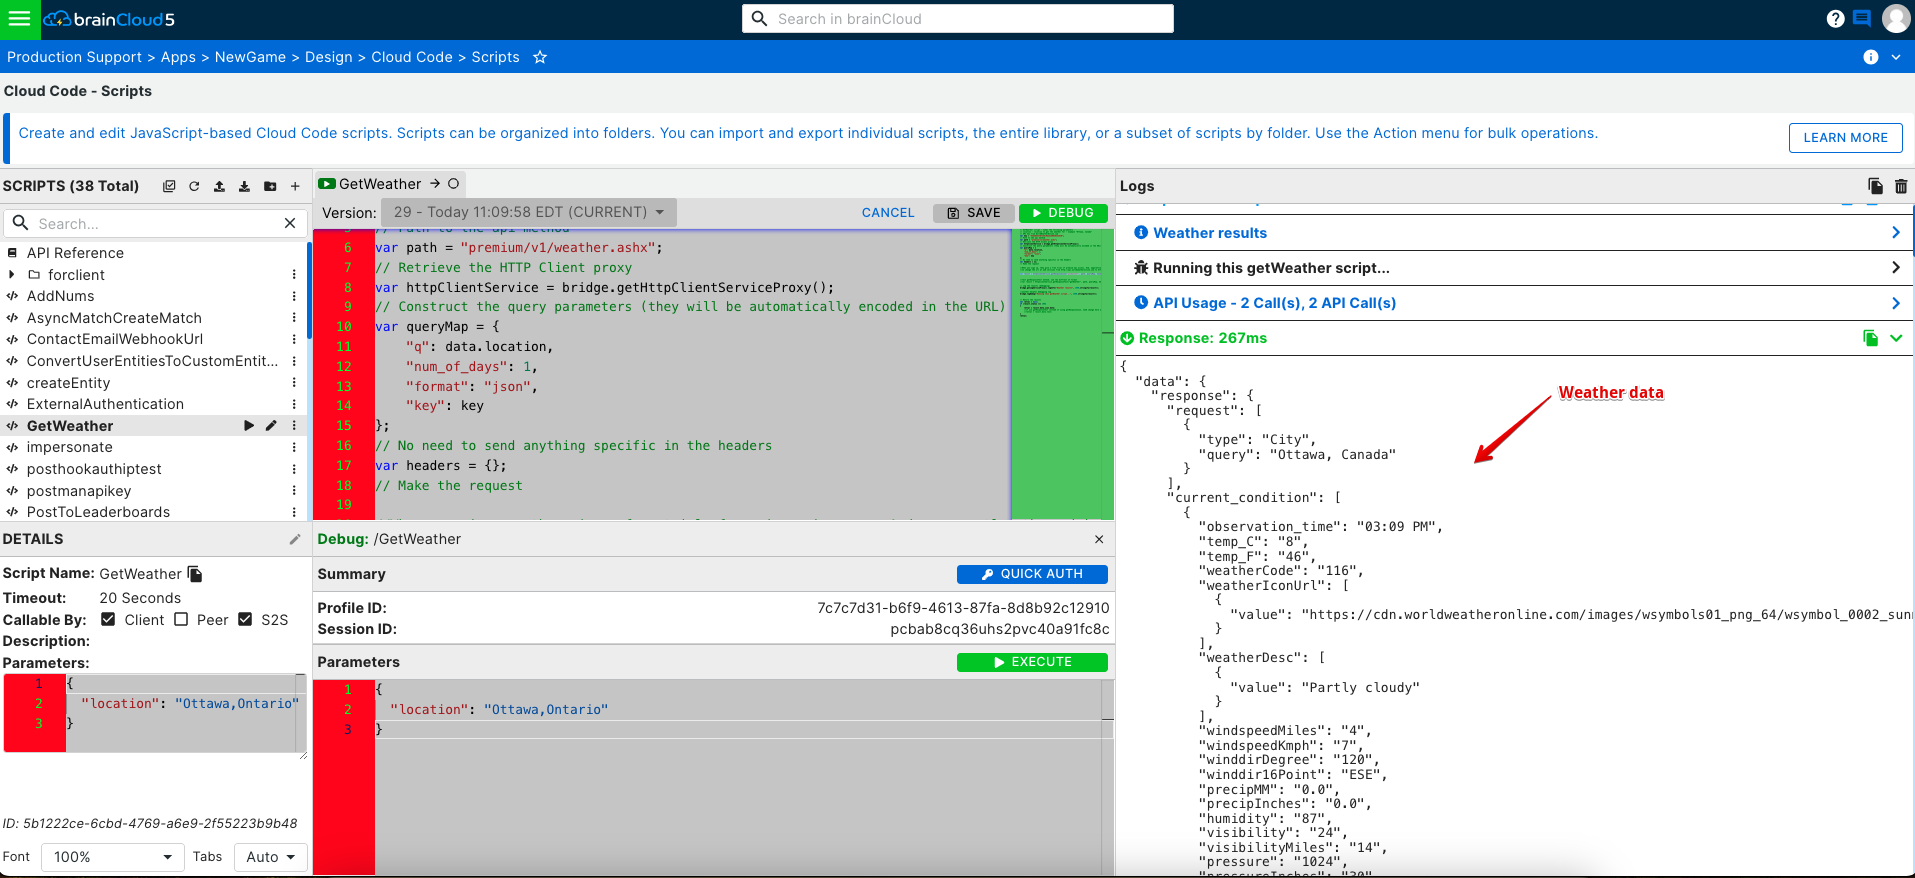1915x878 pixels.
Task: Open the Font size 100% dropdown
Action: (x=112, y=857)
